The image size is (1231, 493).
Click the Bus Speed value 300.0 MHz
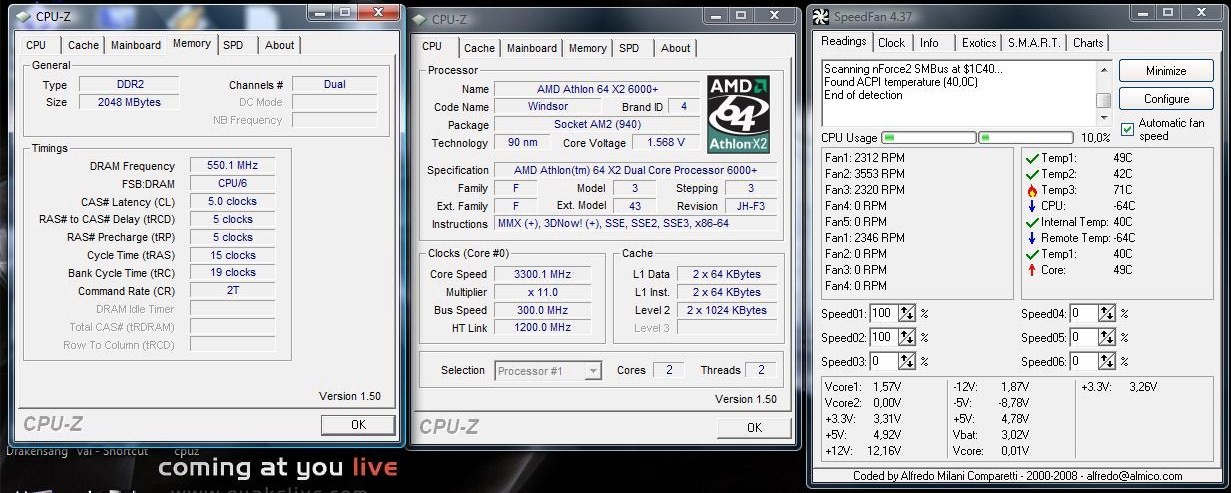click(x=542, y=310)
